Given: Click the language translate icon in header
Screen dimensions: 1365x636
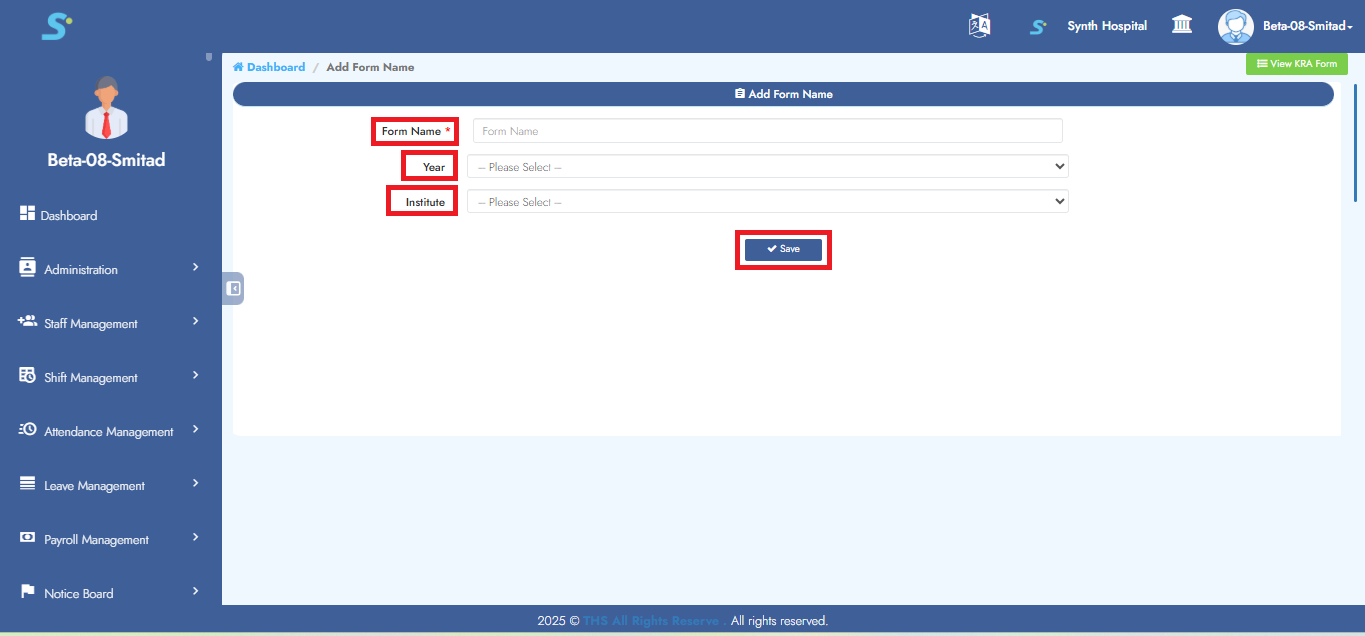Looking at the screenshot, I should pyautogui.click(x=979, y=26).
